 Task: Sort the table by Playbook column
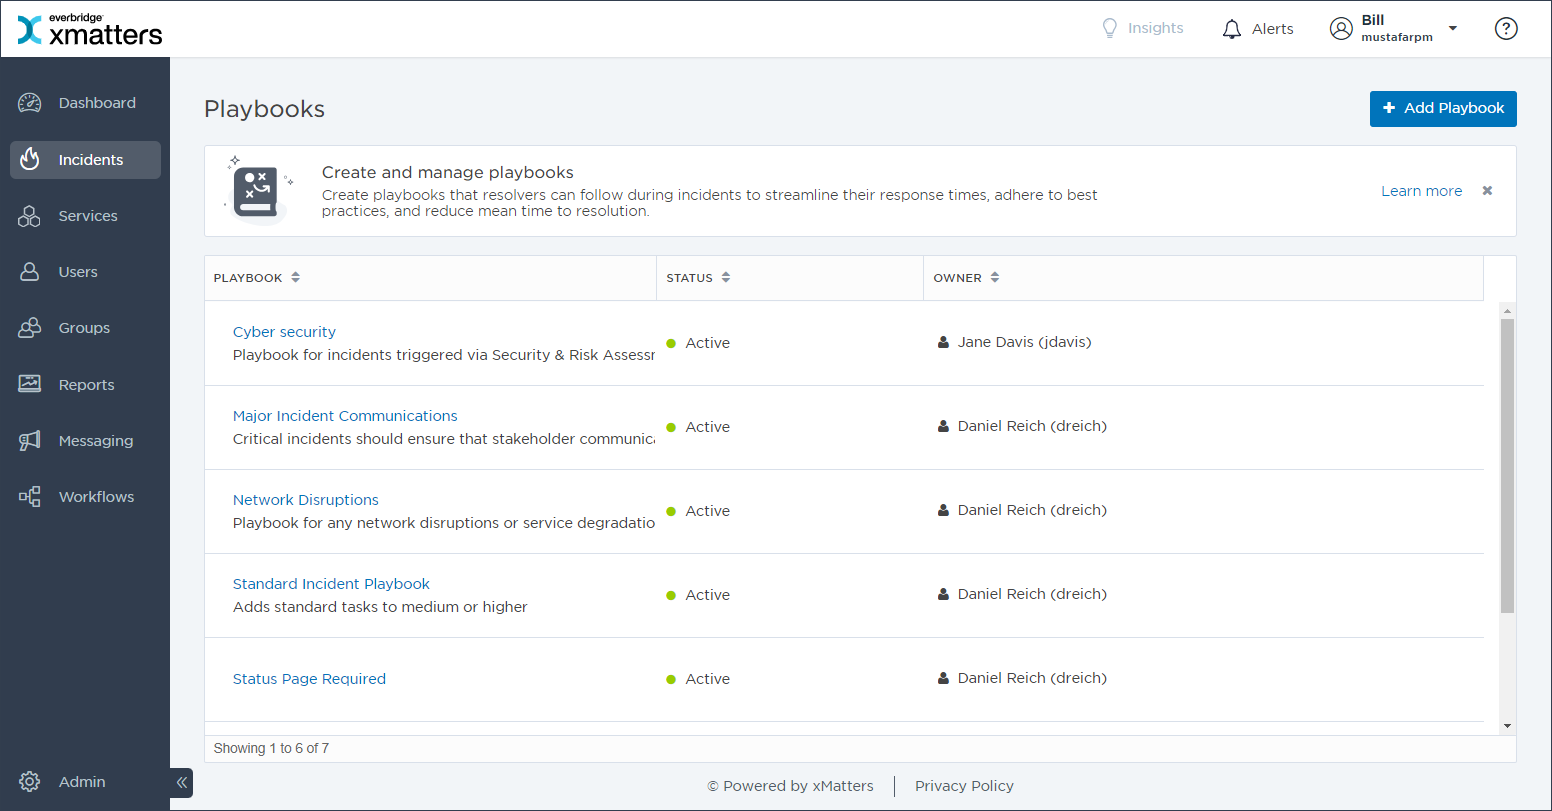[295, 278]
